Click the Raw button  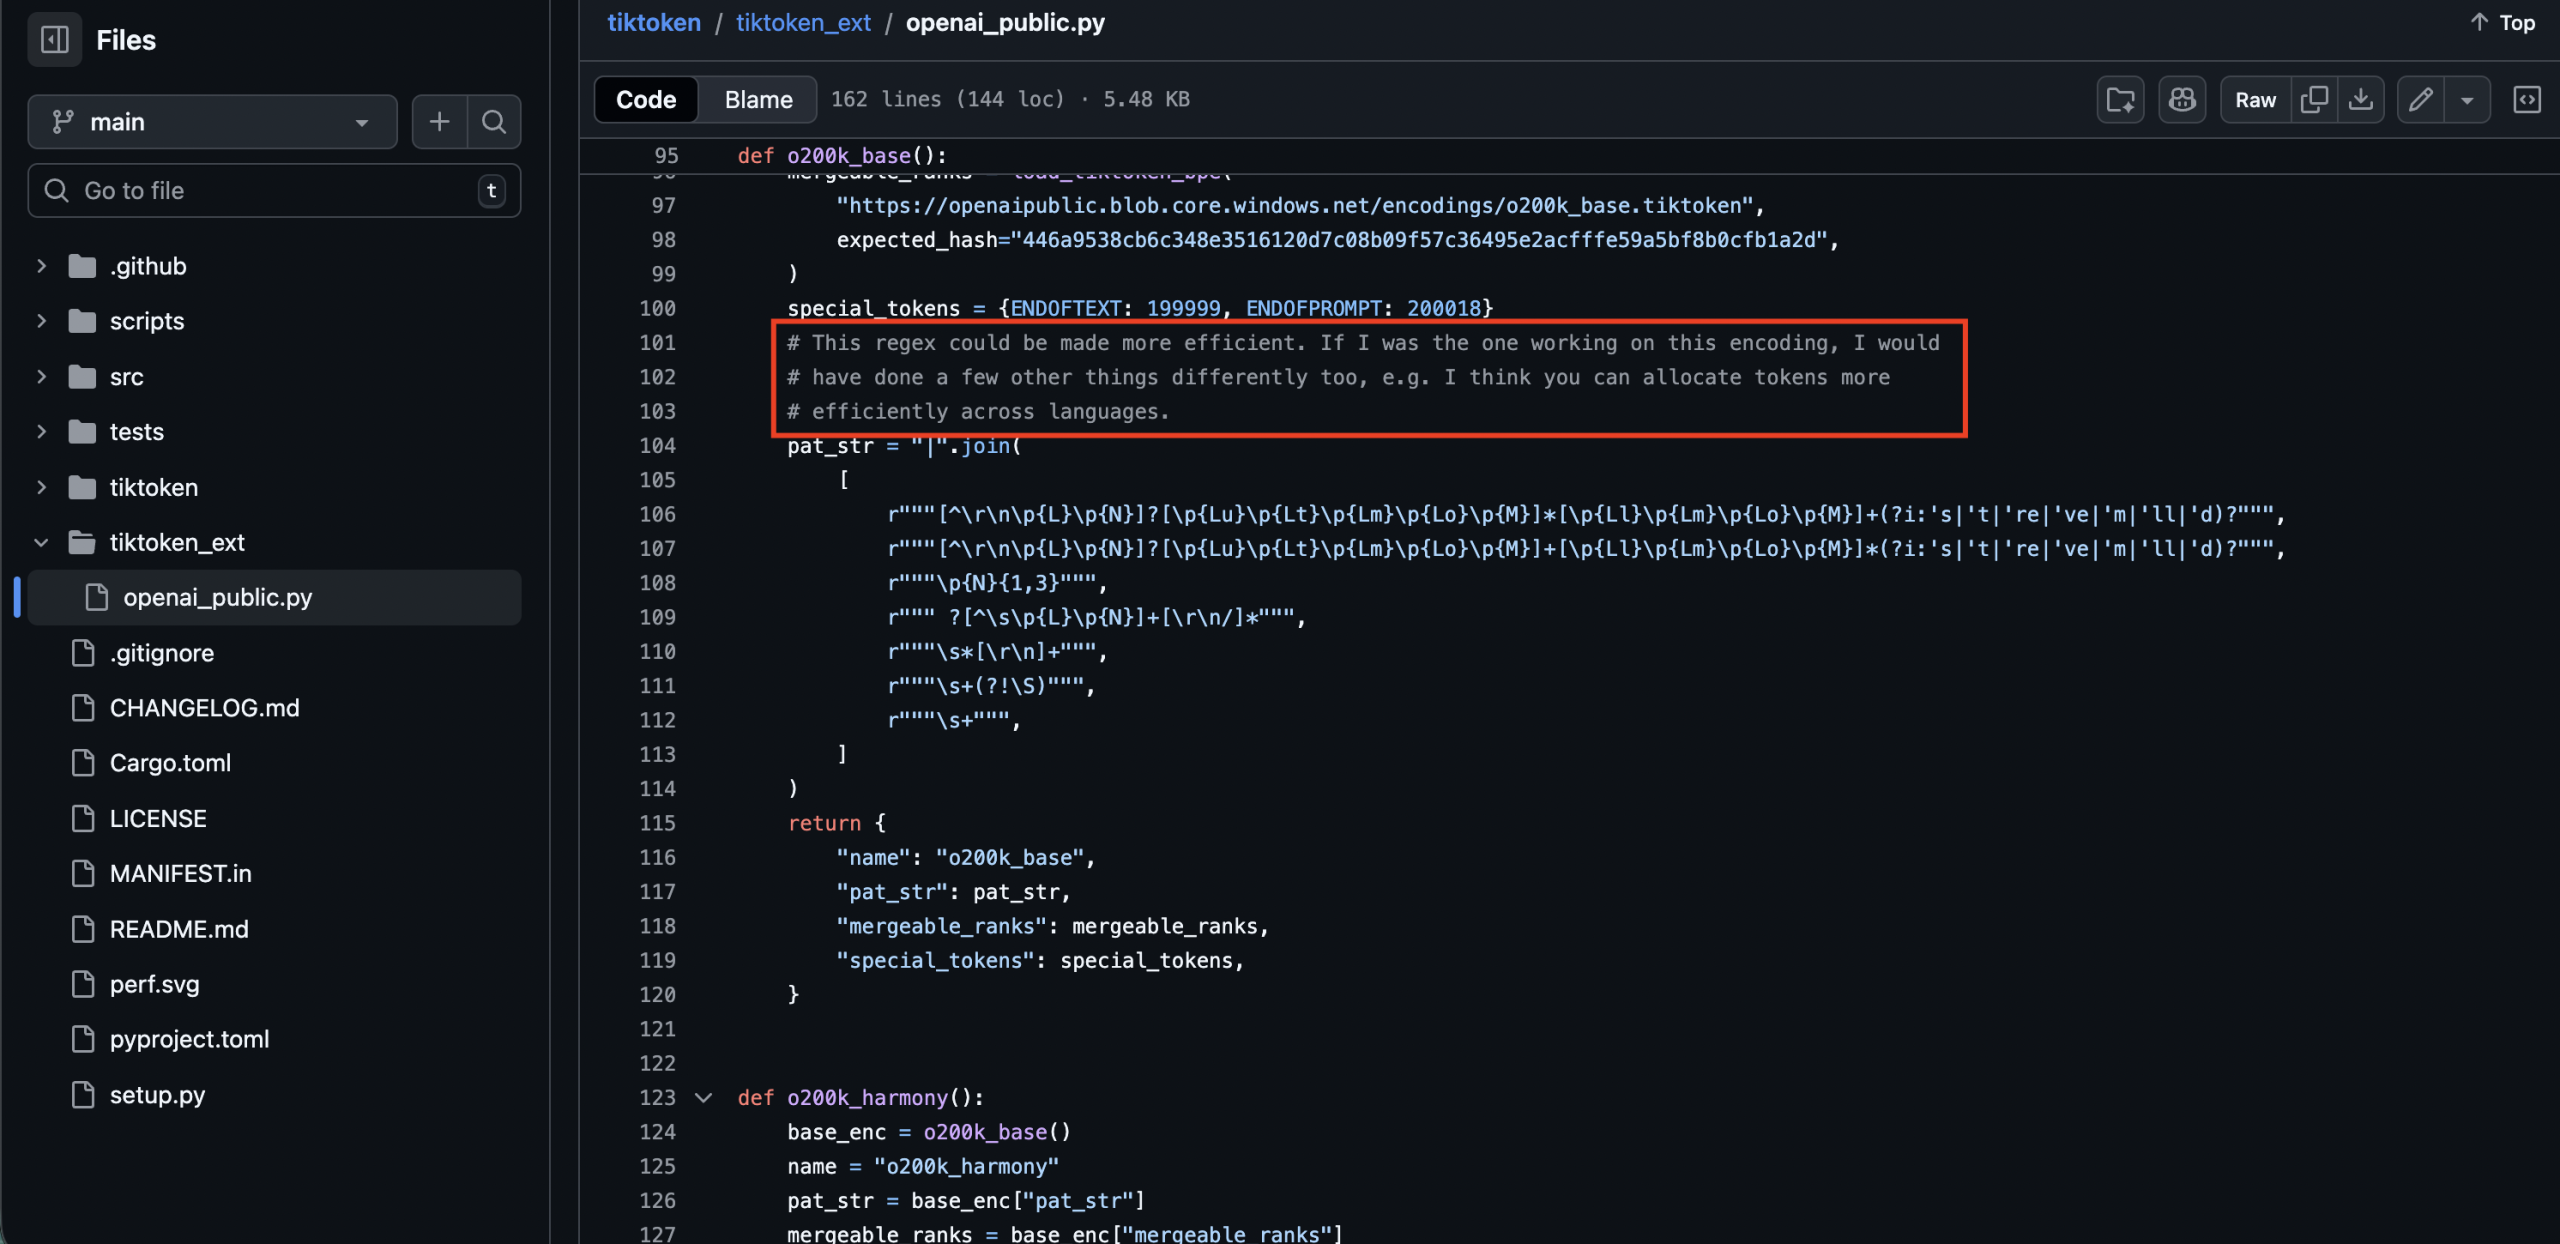point(2255,100)
